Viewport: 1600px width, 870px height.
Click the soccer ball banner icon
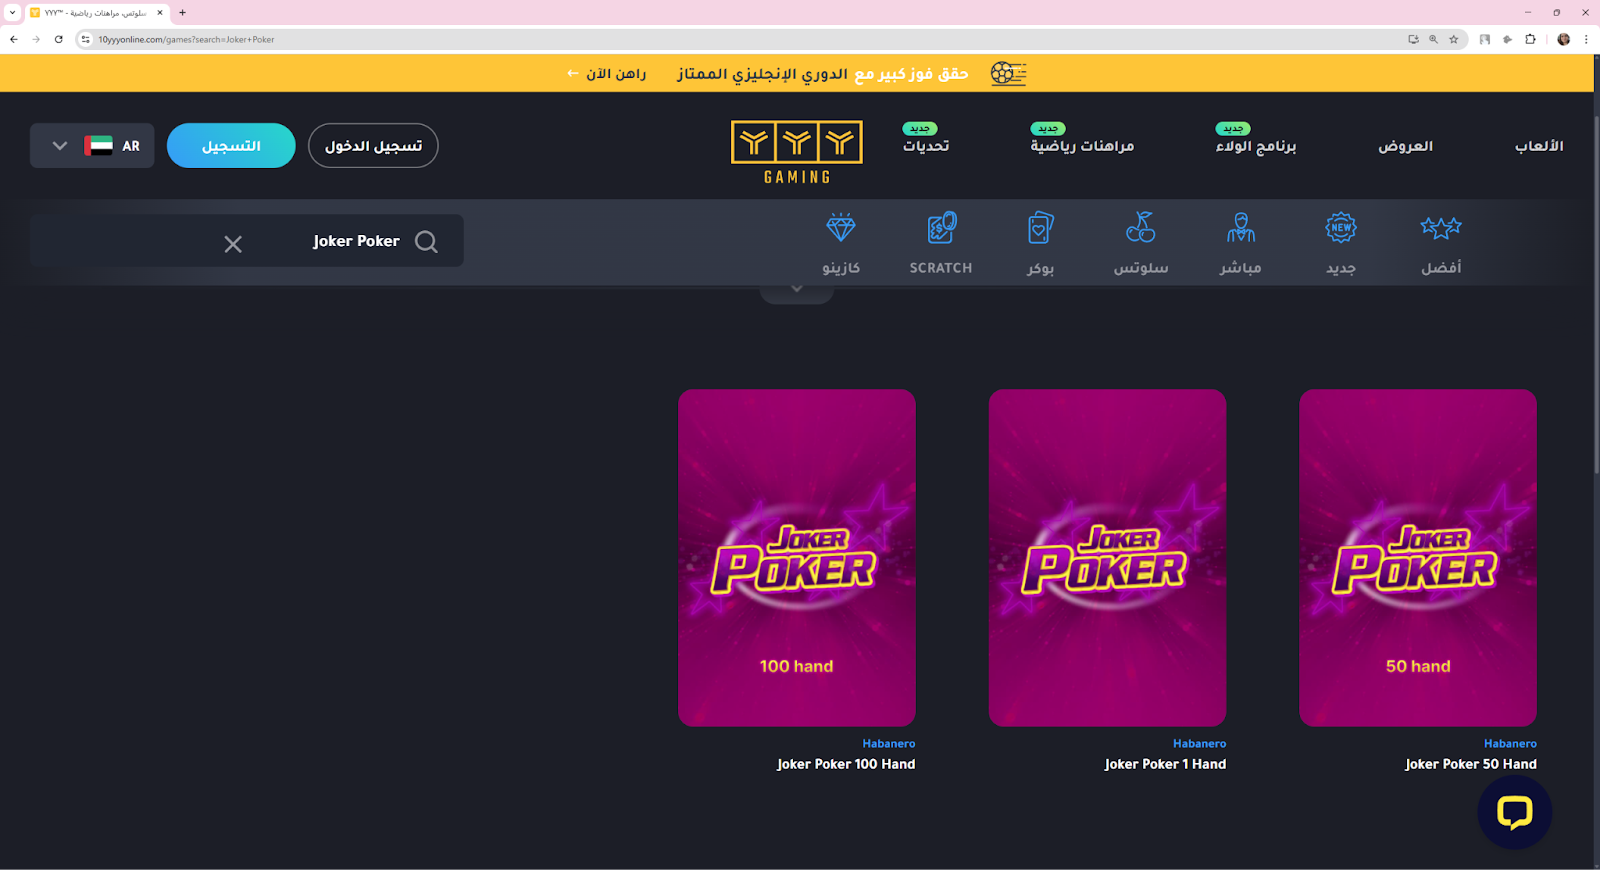(1008, 73)
